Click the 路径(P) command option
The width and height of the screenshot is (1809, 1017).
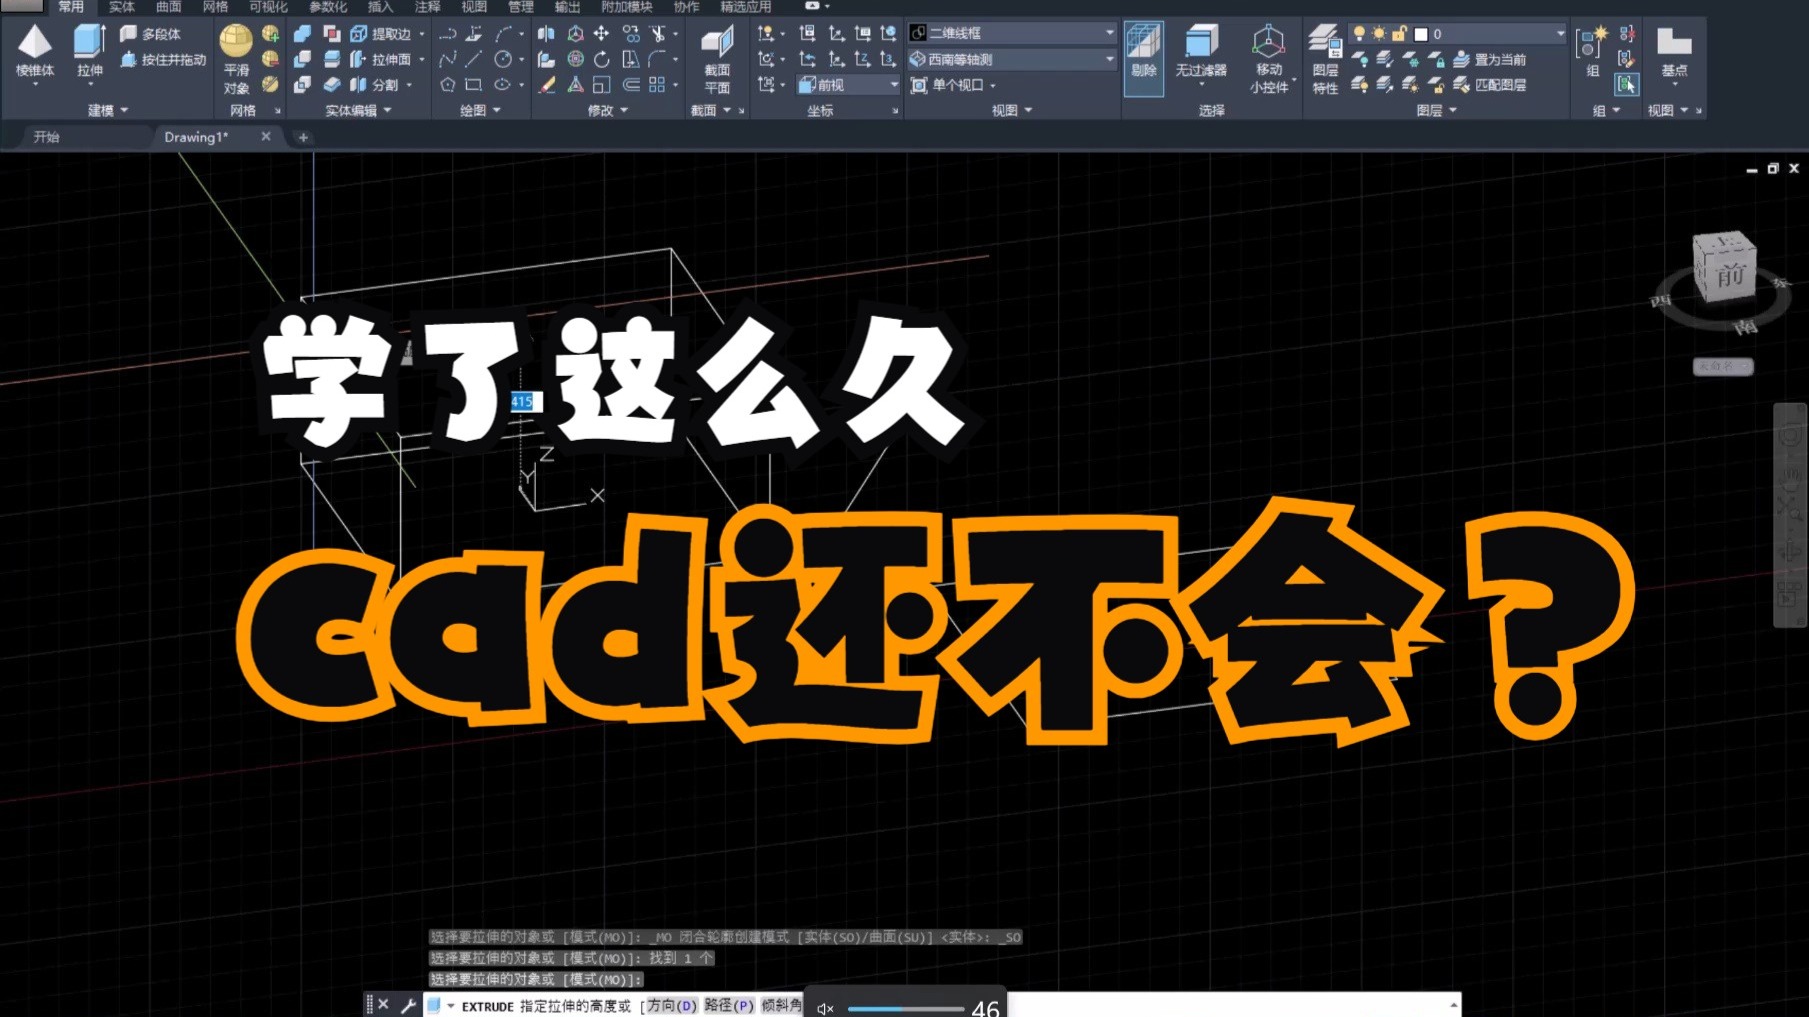click(x=729, y=1006)
